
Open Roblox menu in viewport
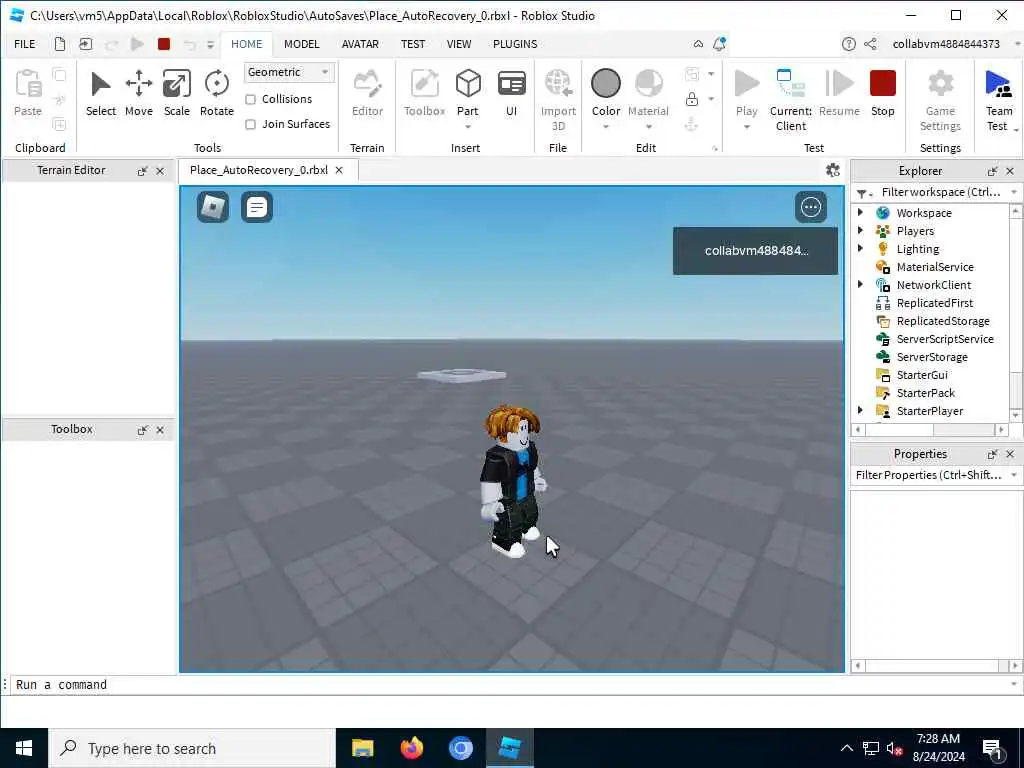(x=213, y=207)
